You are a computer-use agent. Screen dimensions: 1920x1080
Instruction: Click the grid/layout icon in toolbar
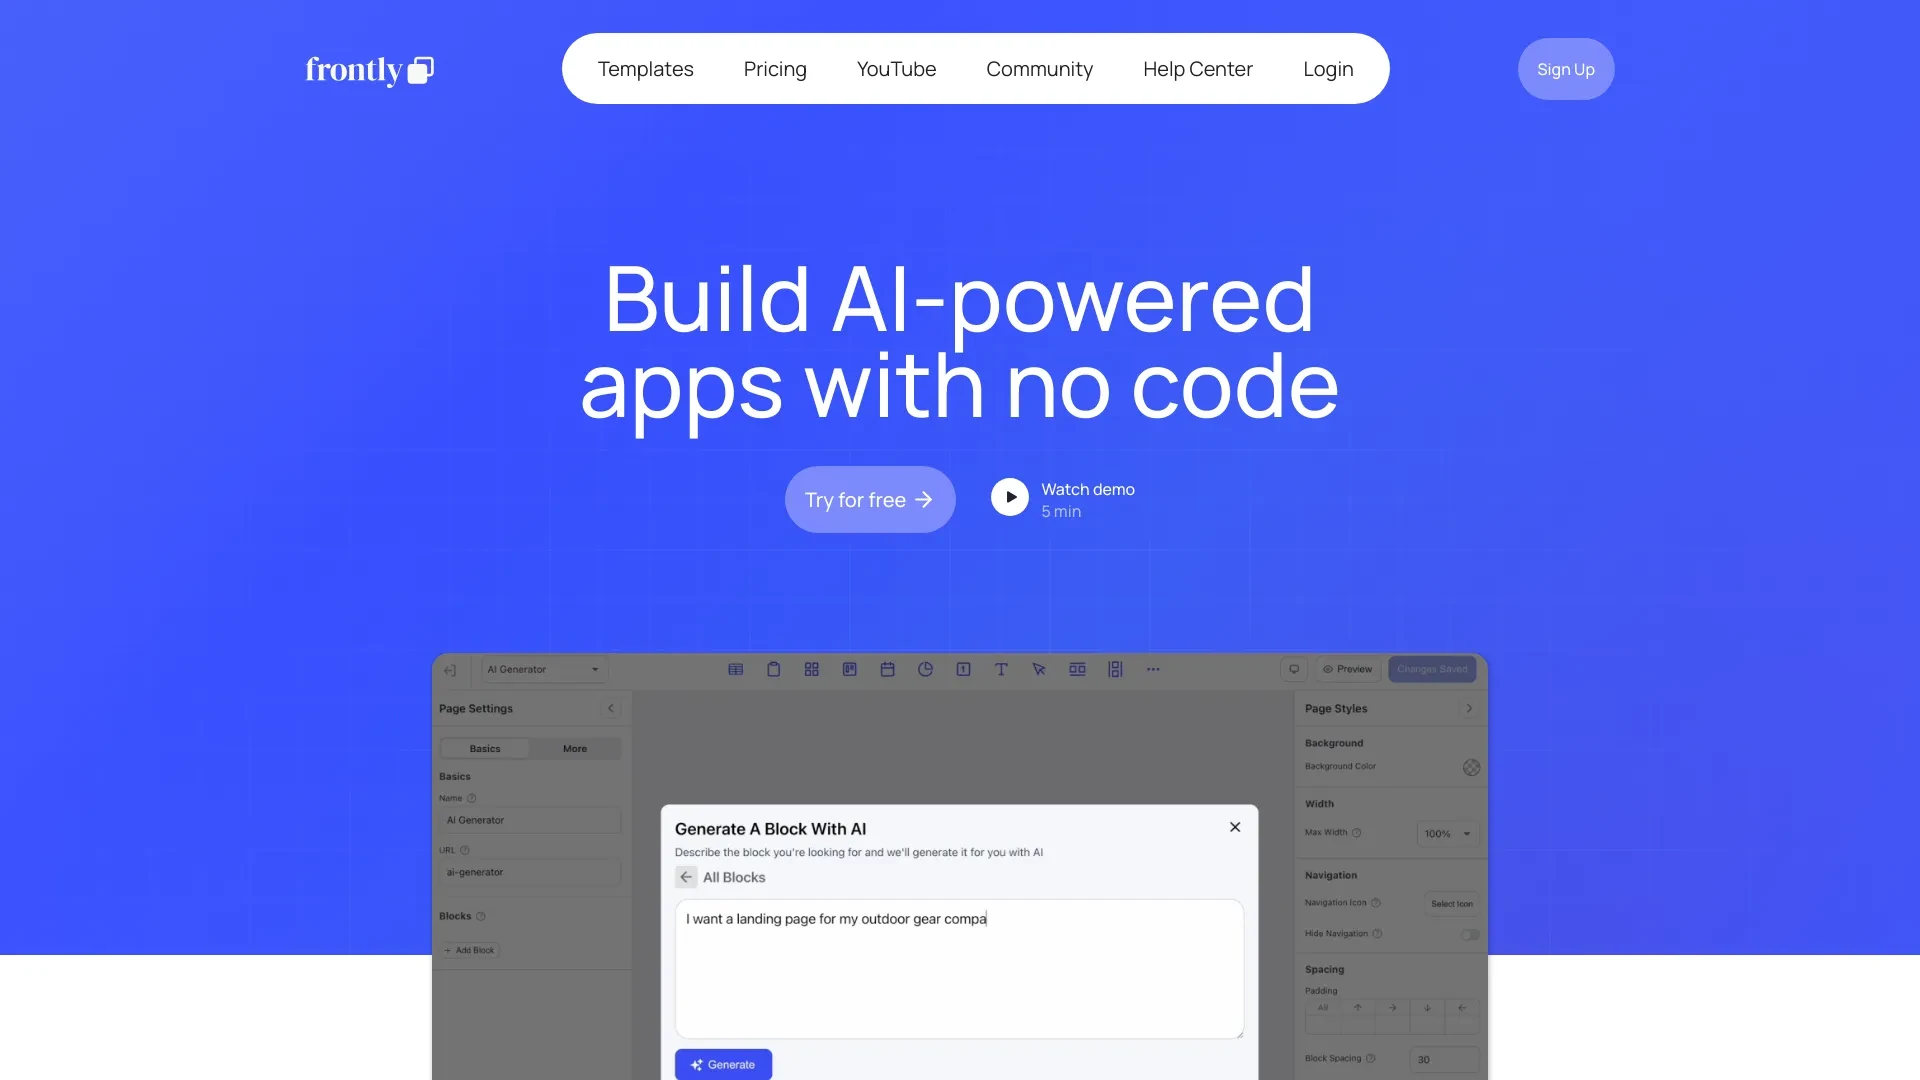tap(812, 669)
